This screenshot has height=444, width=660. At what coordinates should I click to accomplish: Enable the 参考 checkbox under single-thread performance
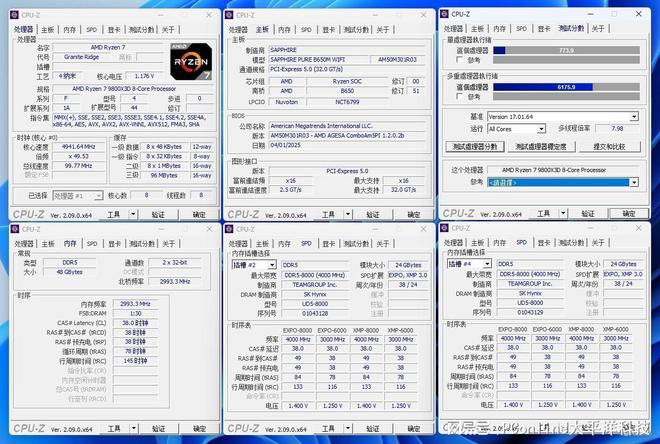click(460, 60)
